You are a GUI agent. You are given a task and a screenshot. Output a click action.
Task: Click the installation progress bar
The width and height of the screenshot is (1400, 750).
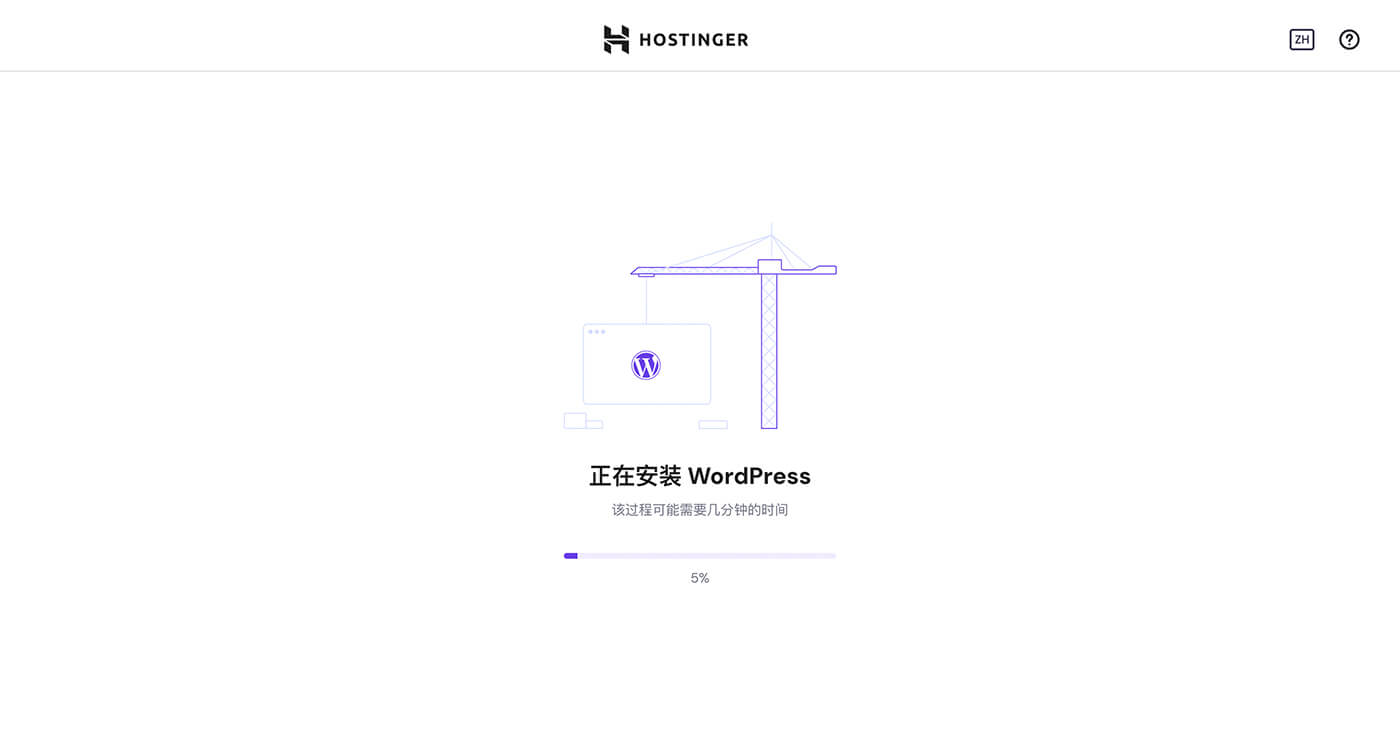point(700,556)
